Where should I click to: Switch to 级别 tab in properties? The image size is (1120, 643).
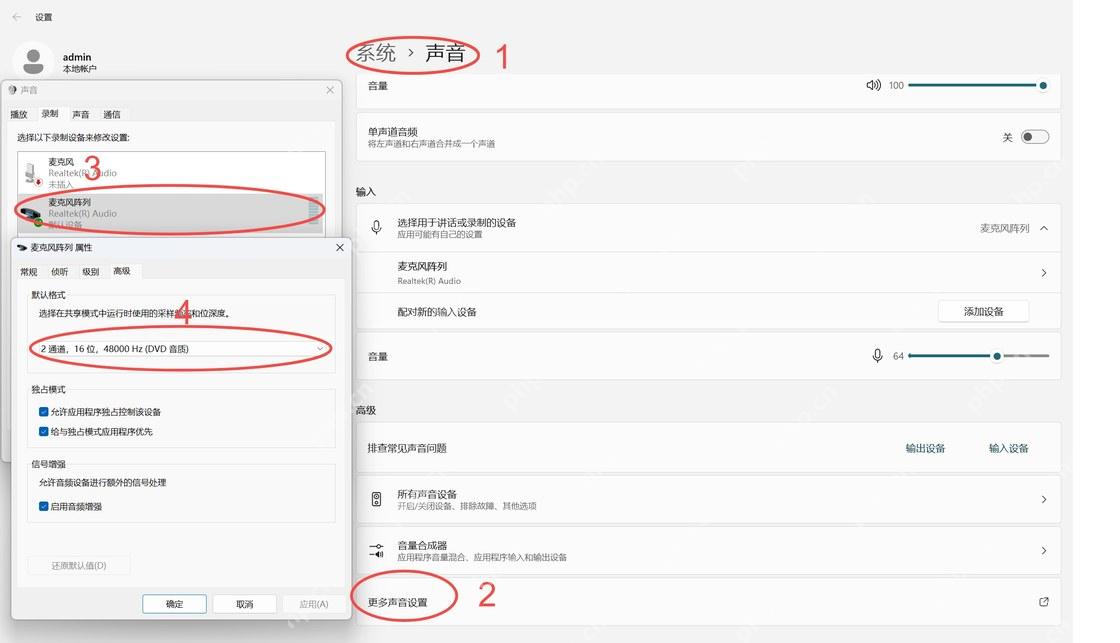[x=91, y=271]
